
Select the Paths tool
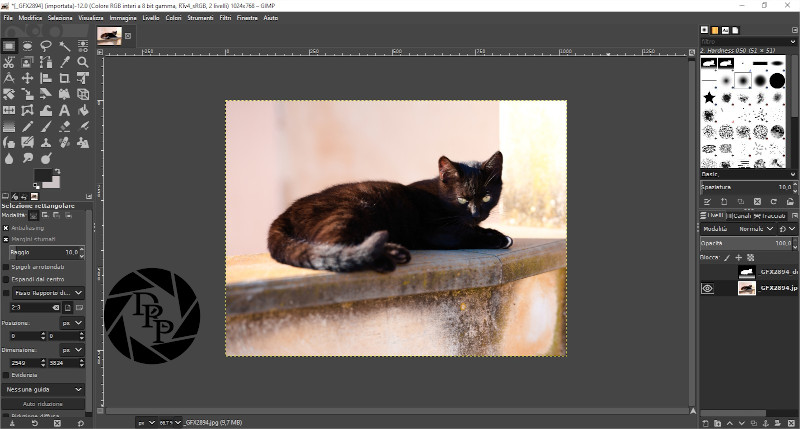(46, 62)
